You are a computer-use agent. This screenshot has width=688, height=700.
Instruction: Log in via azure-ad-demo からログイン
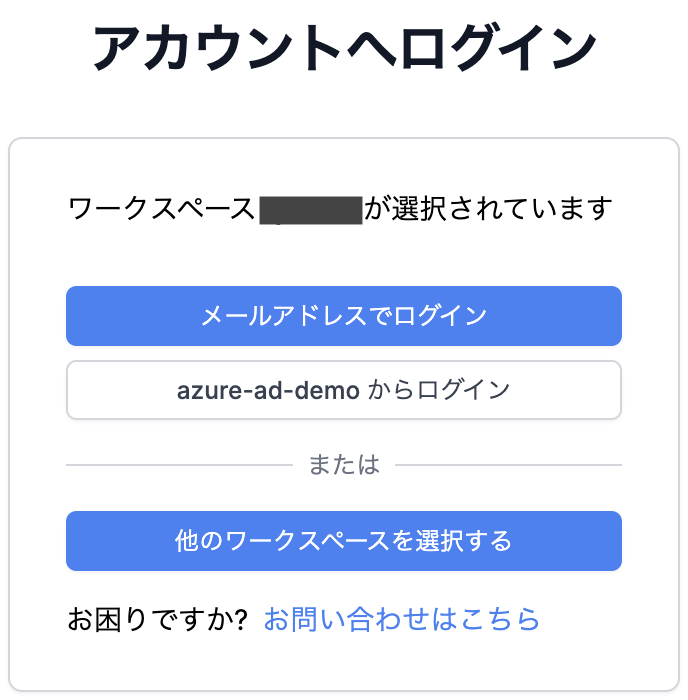(344, 390)
